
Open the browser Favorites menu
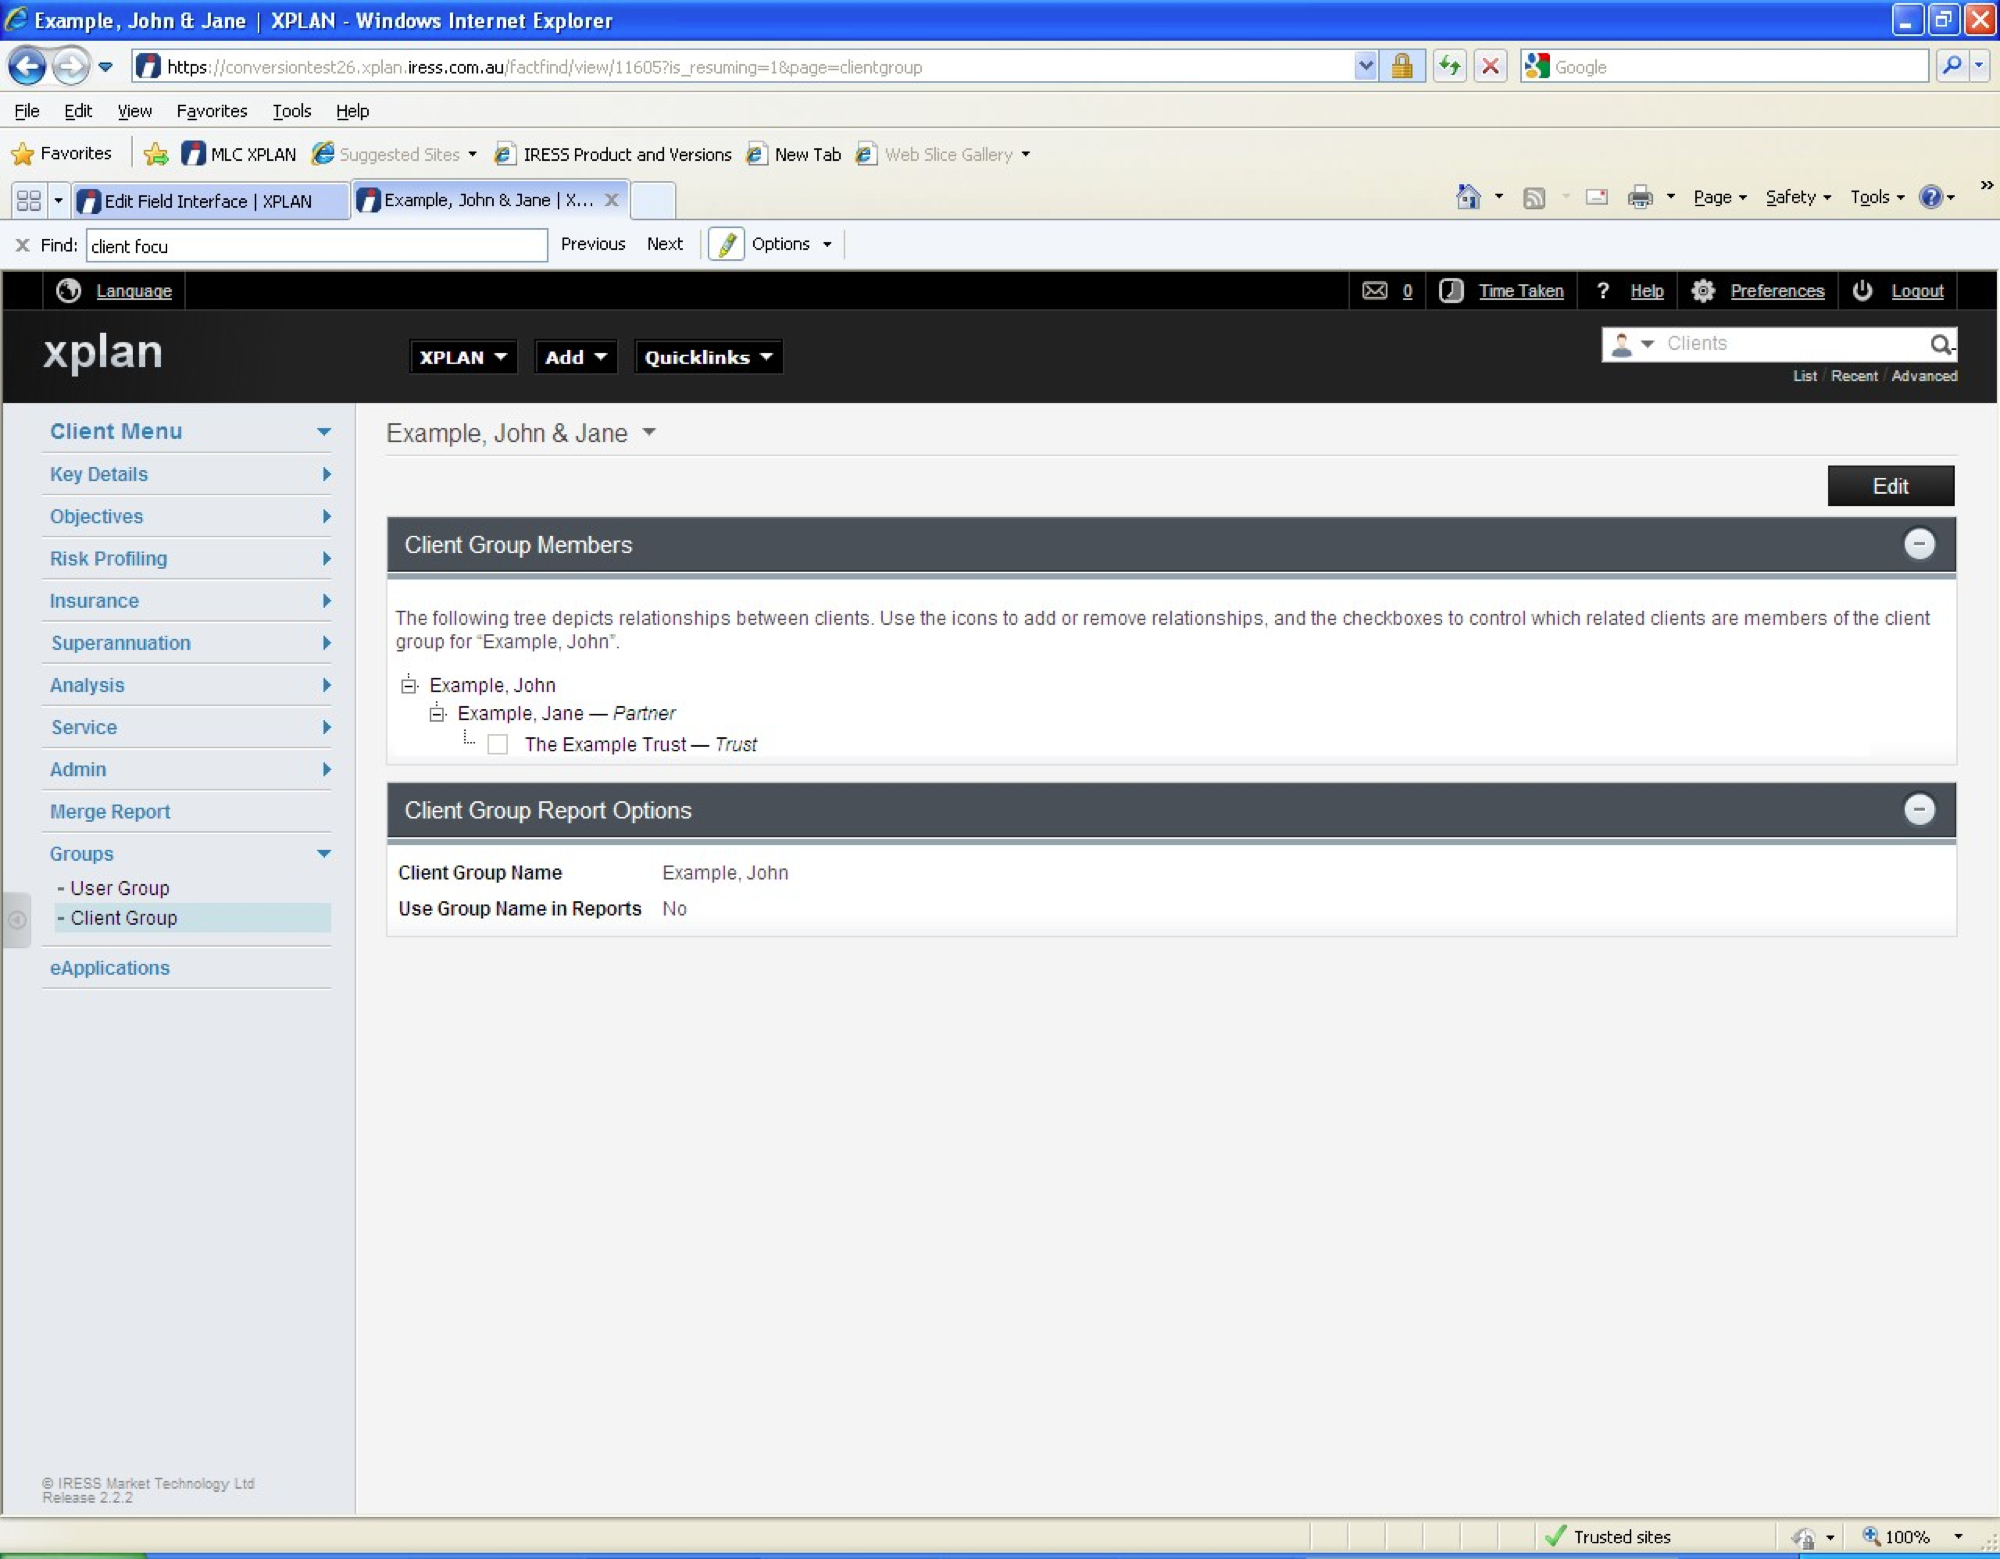(x=211, y=111)
